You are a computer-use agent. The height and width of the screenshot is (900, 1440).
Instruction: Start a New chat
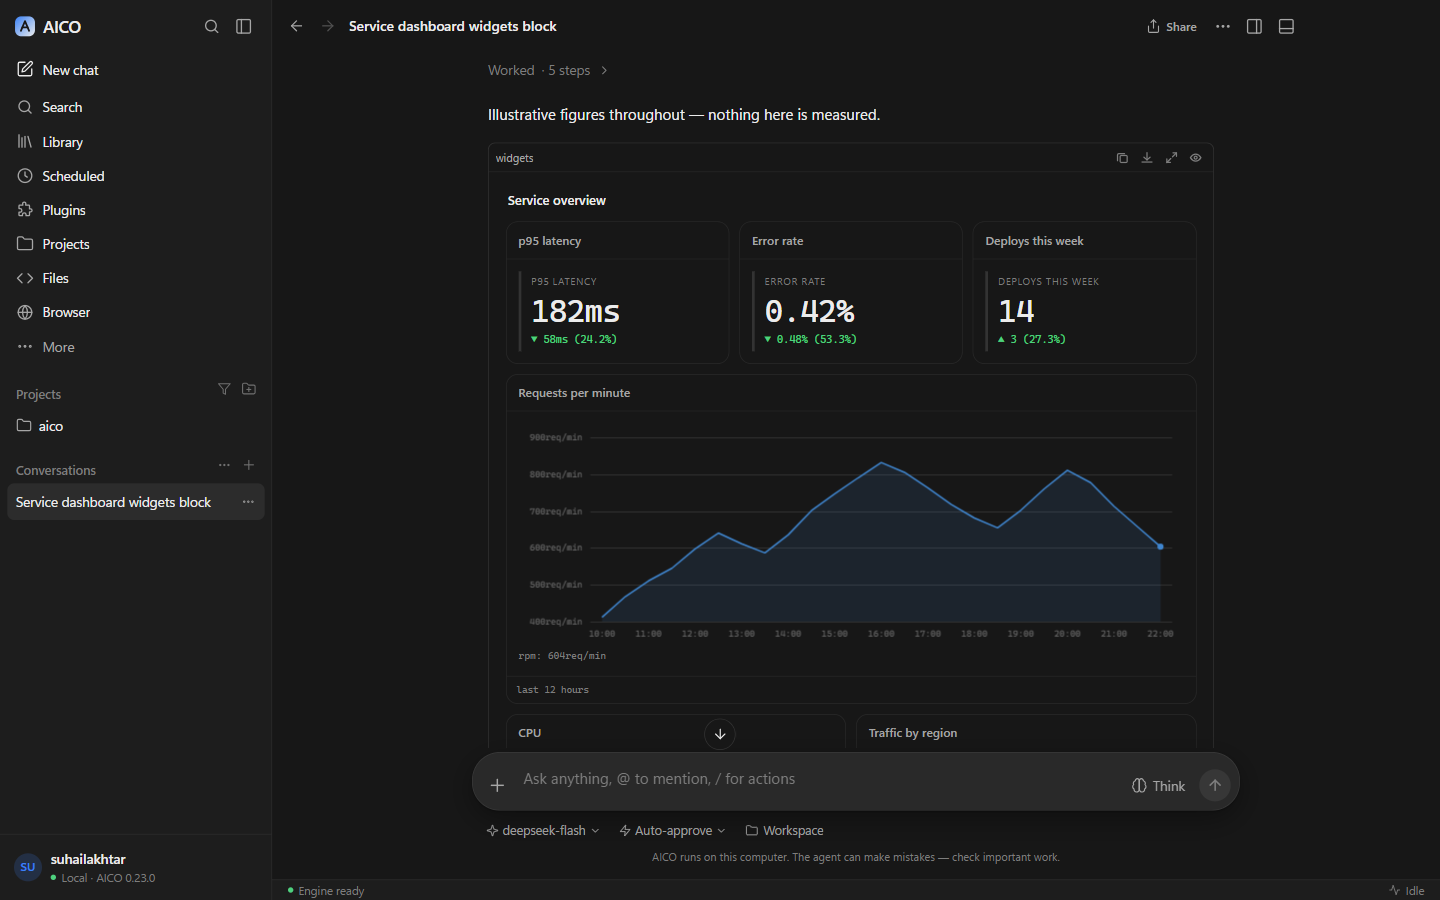[136, 70]
